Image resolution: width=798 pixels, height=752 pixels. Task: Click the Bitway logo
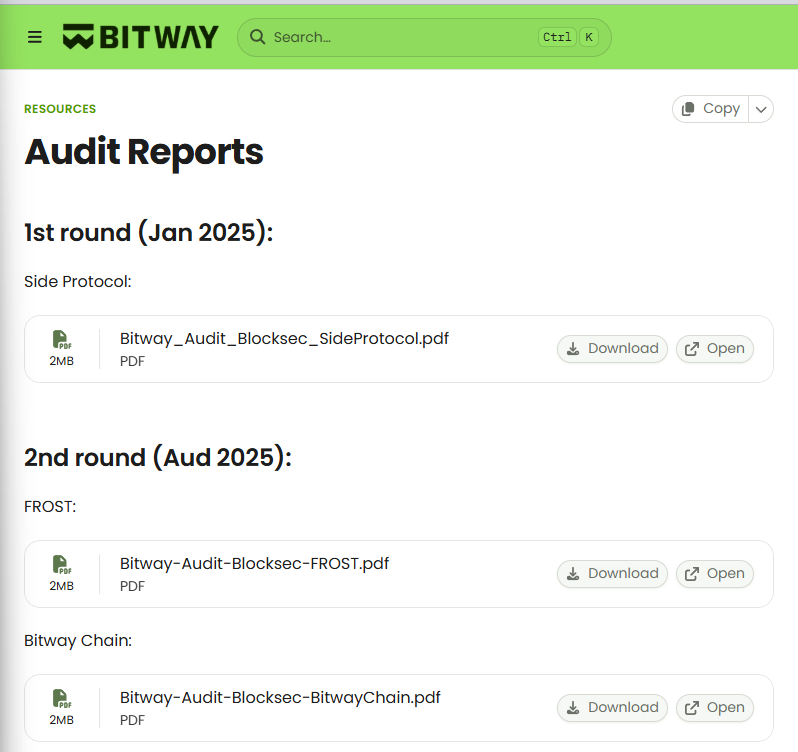(140, 37)
